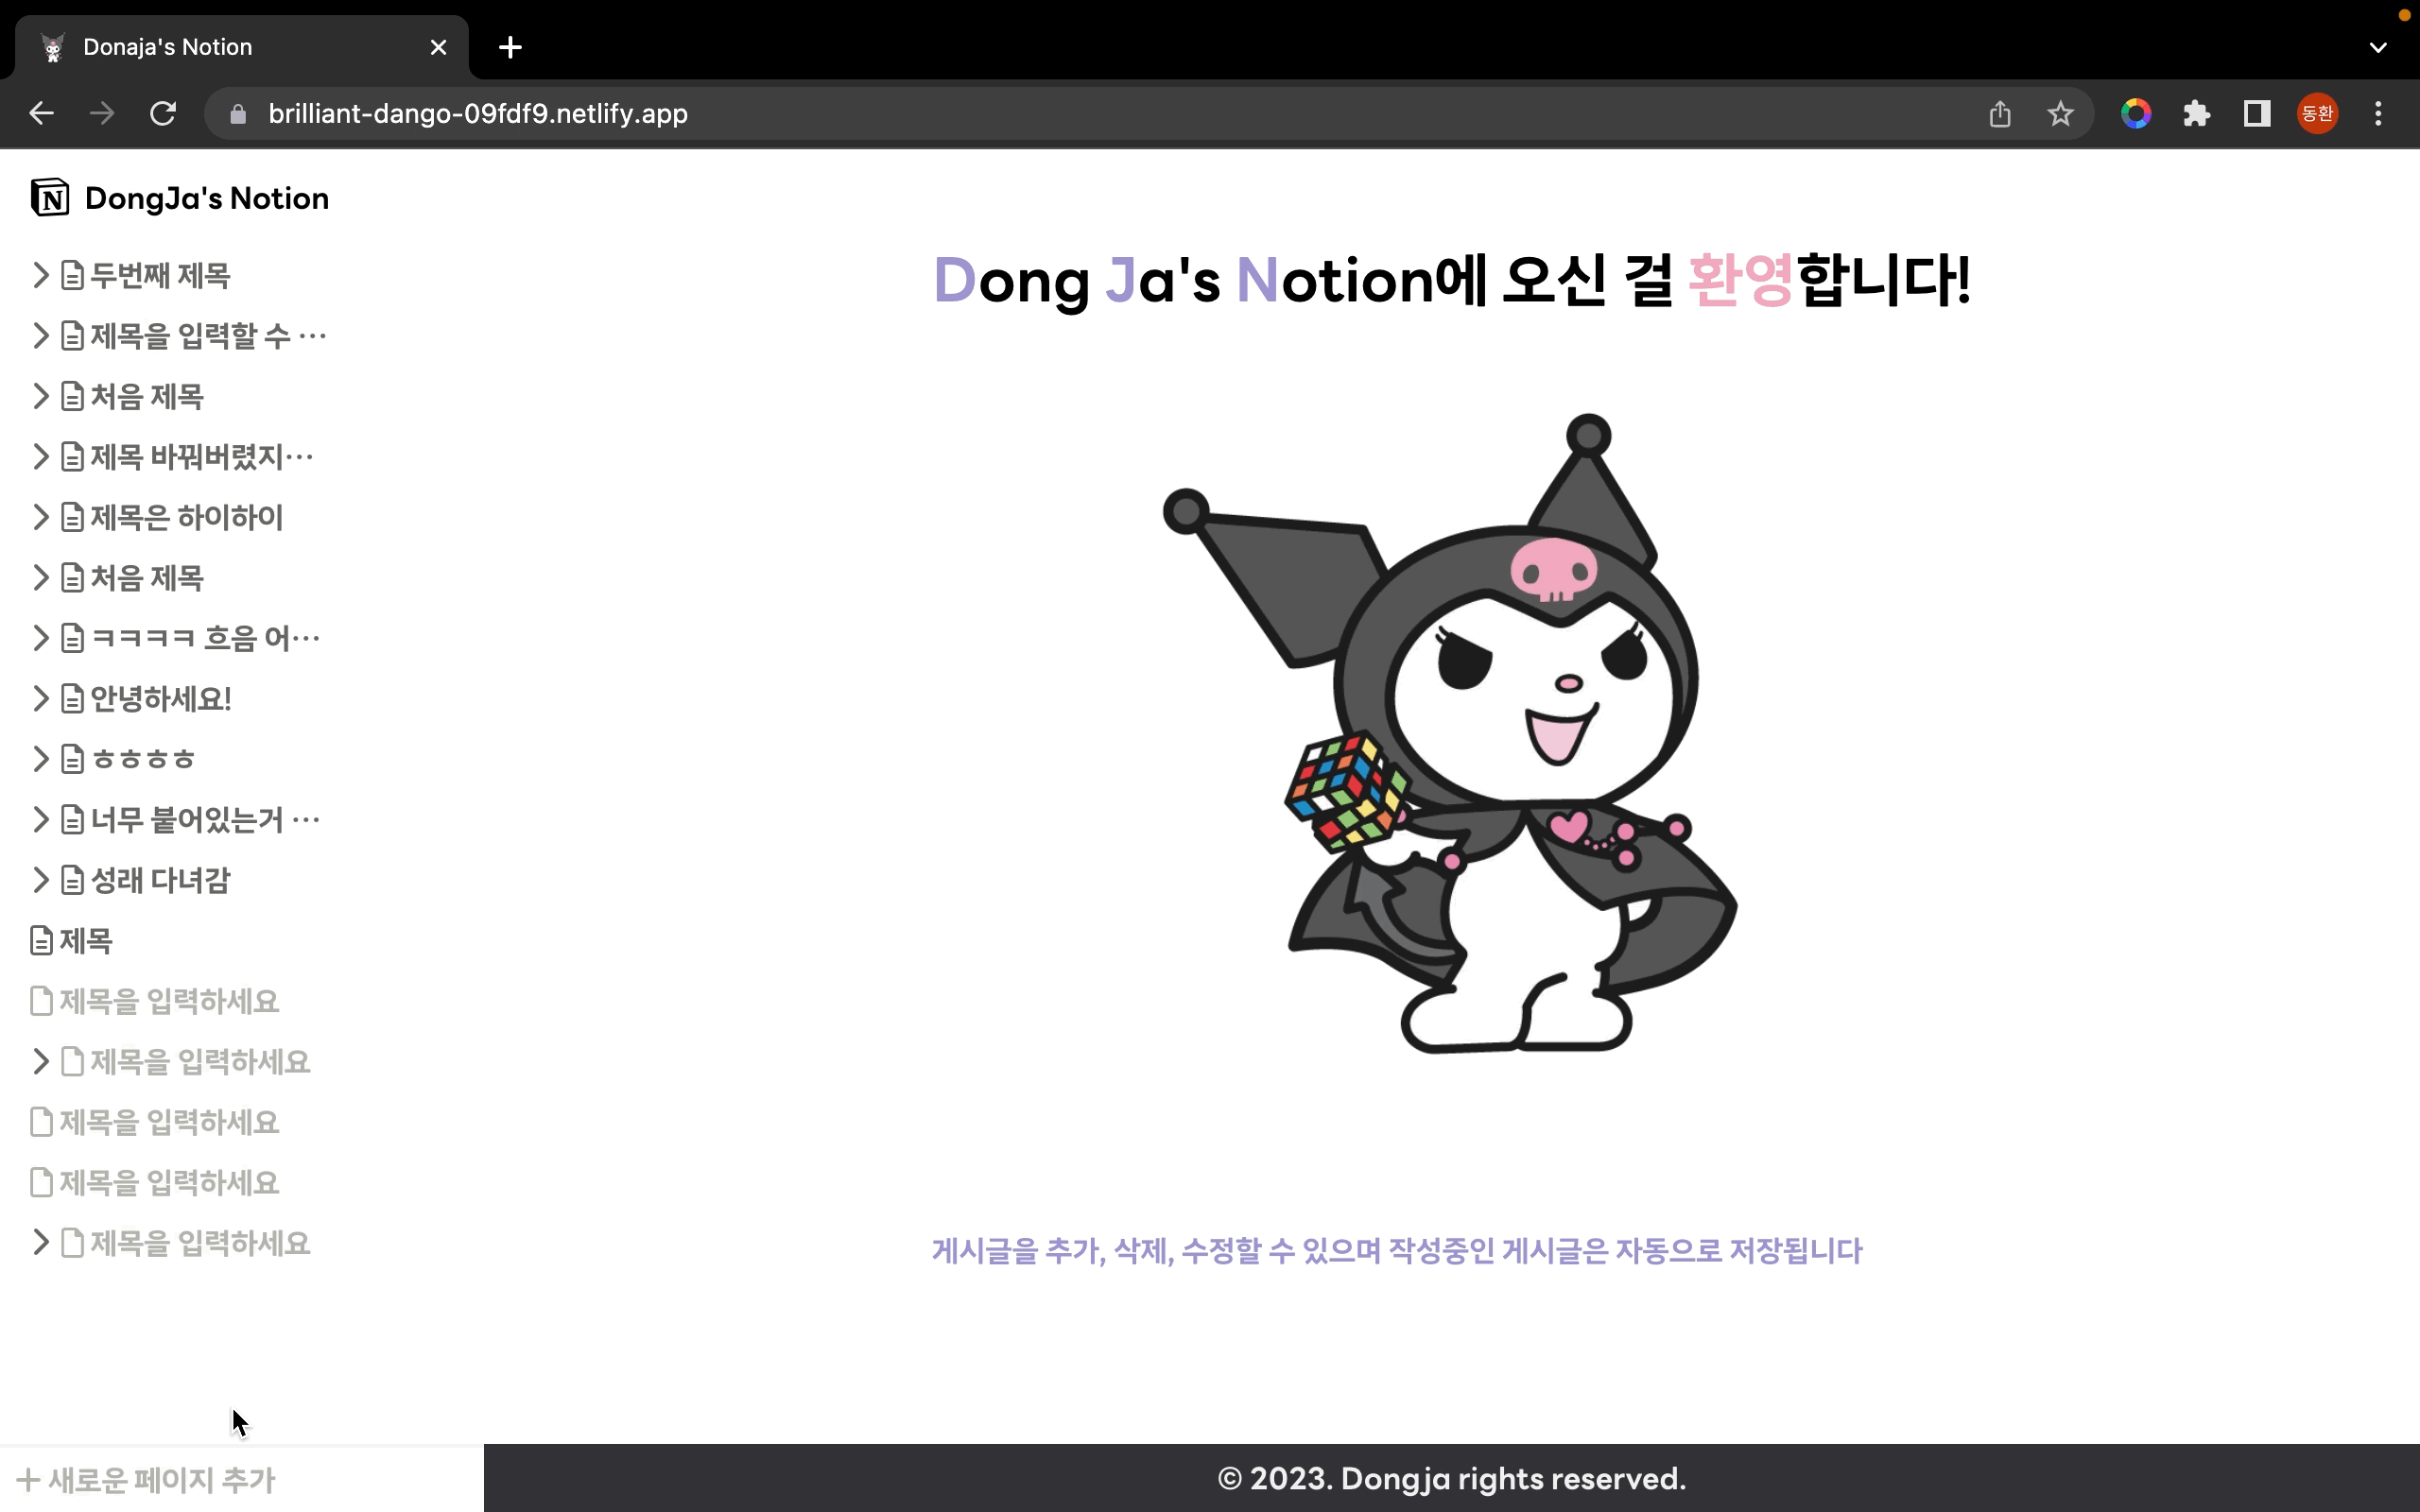This screenshot has width=2420, height=1512.
Task: Open the Chrome three-dot menu
Action: [2378, 114]
